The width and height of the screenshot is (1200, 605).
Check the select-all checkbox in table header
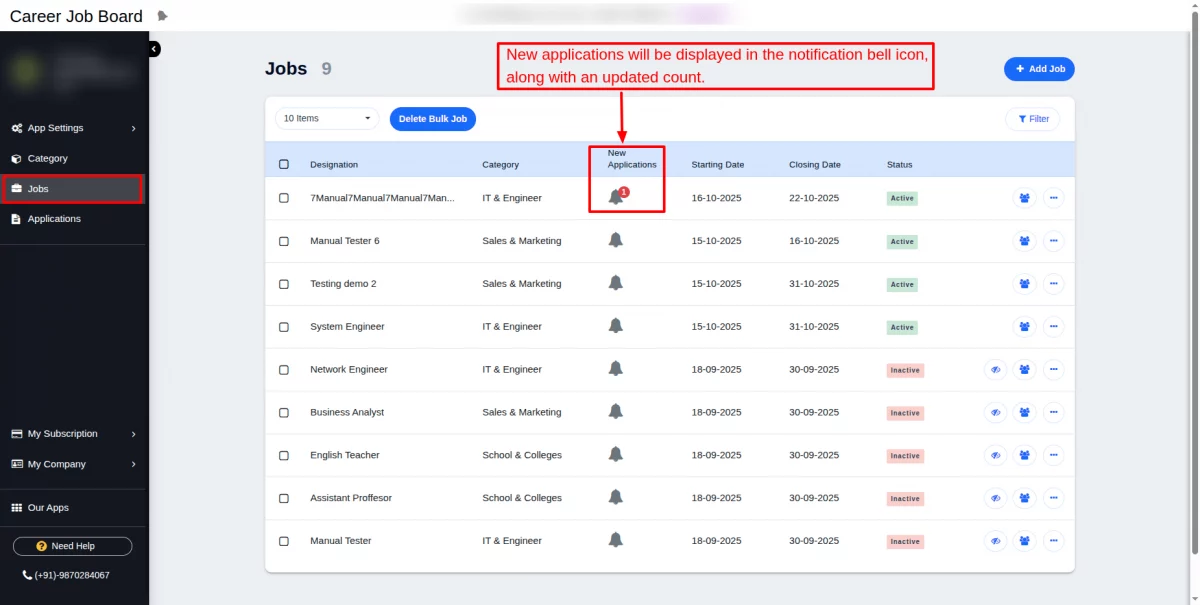pyautogui.click(x=284, y=164)
